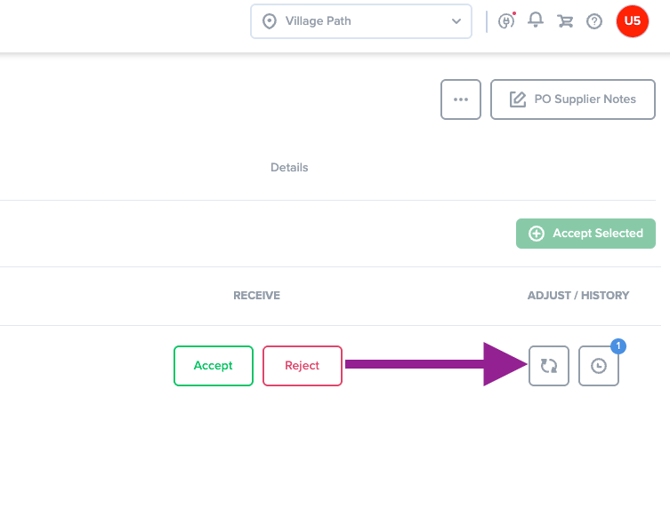The width and height of the screenshot is (670, 508).
Task: Click the ADJUST / HISTORY column header
Action: coord(578,295)
